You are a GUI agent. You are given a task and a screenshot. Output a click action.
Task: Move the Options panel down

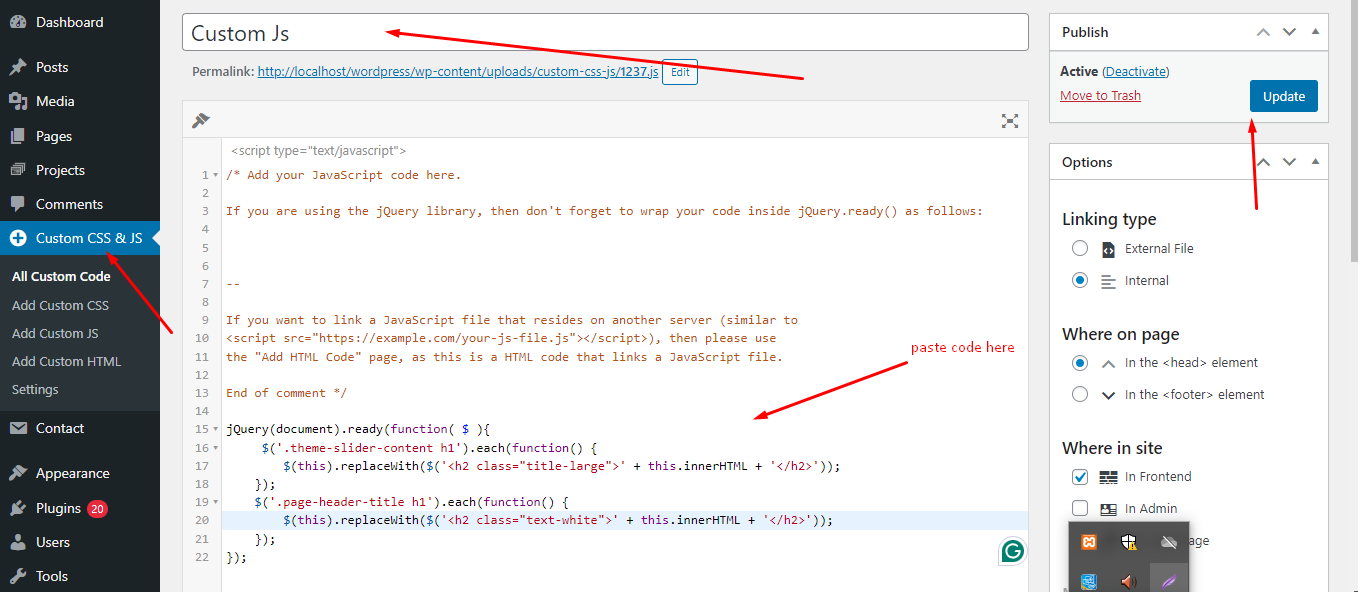1289,162
